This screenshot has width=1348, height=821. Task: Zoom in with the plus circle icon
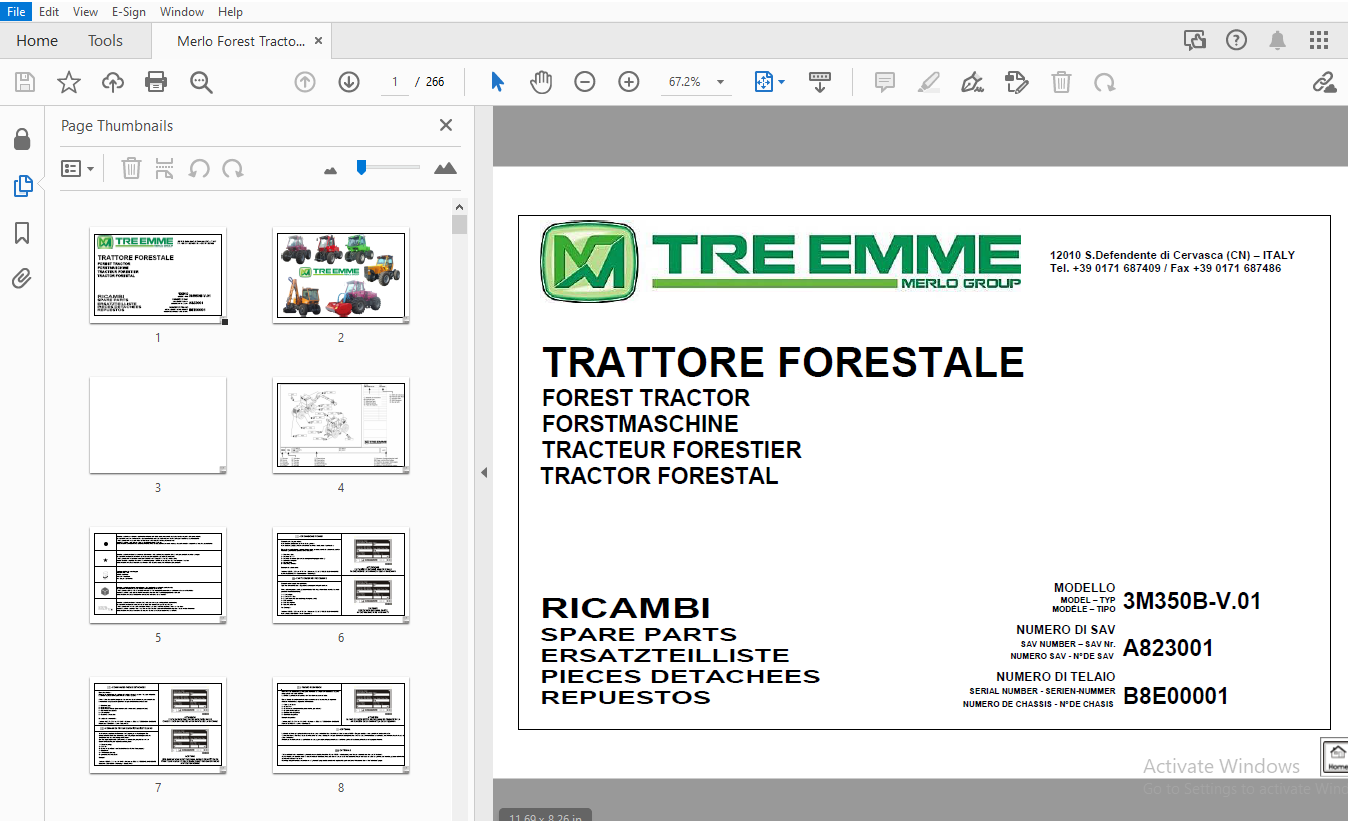pos(629,82)
